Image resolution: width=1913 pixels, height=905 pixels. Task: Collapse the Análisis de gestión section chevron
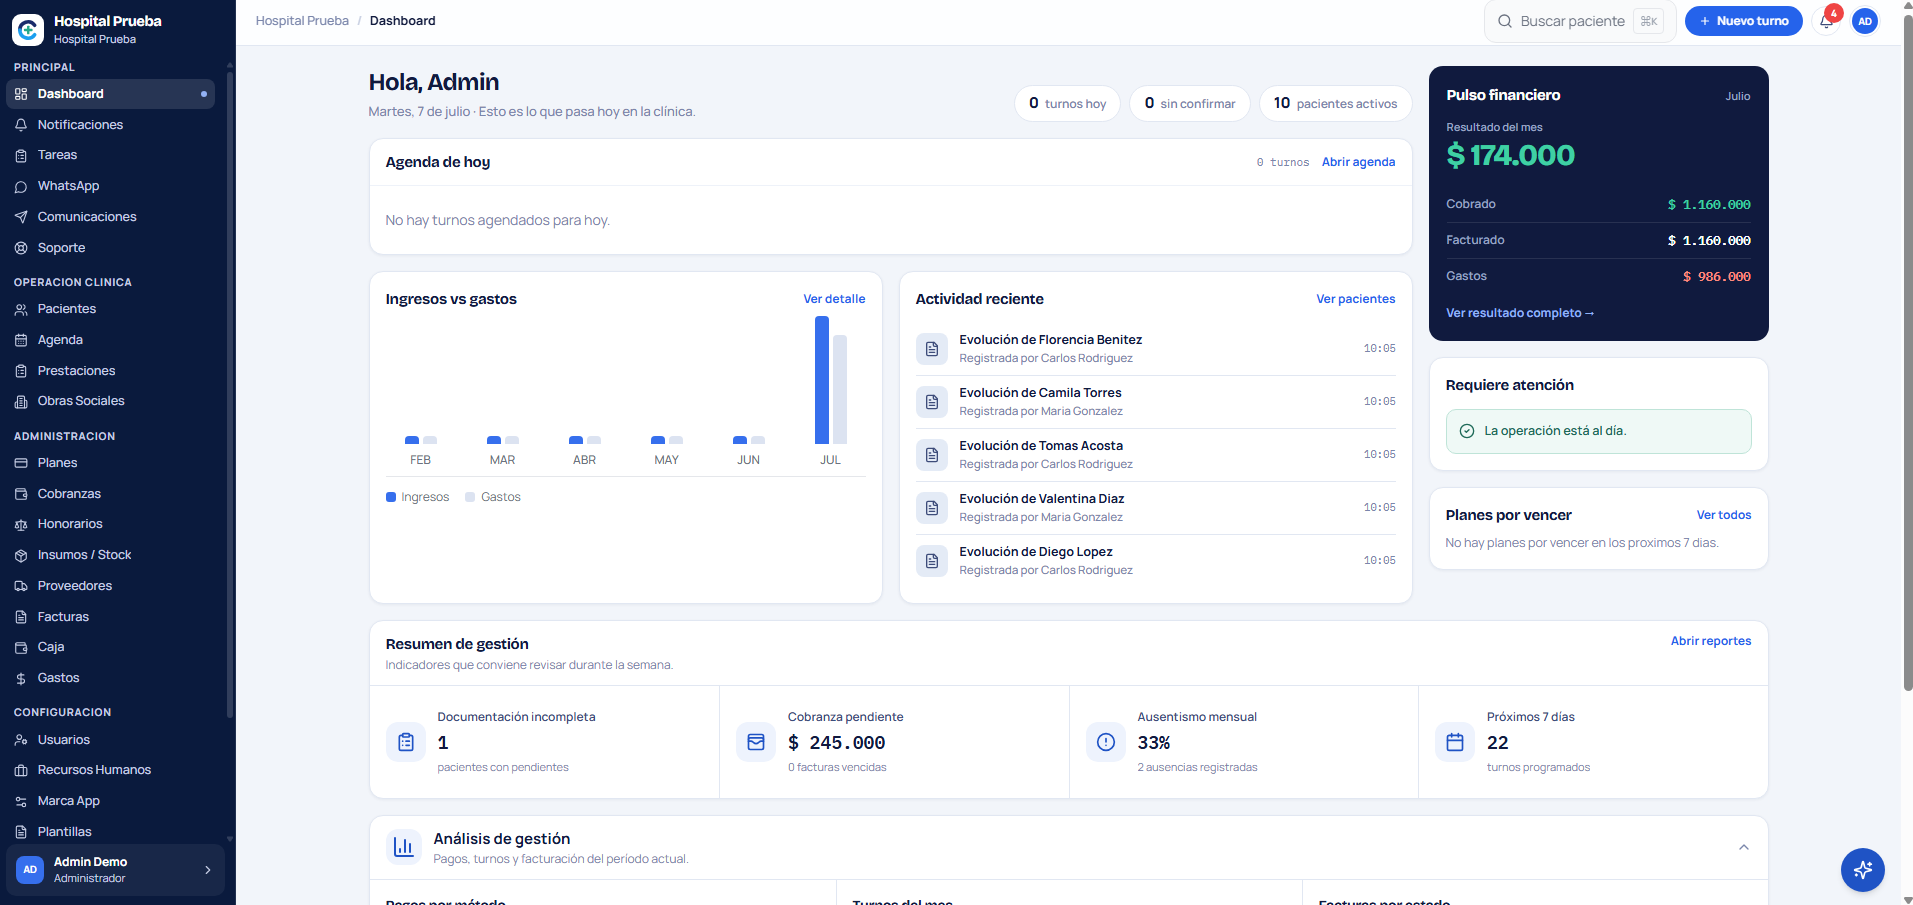tap(1744, 847)
